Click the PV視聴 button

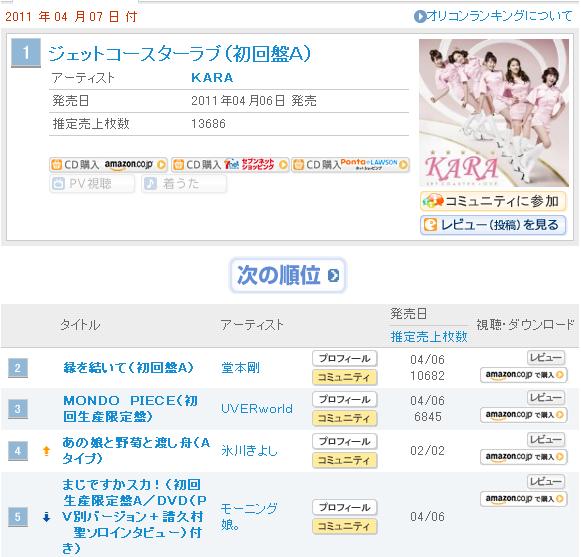pyautogui.click(x=92, y=184)
